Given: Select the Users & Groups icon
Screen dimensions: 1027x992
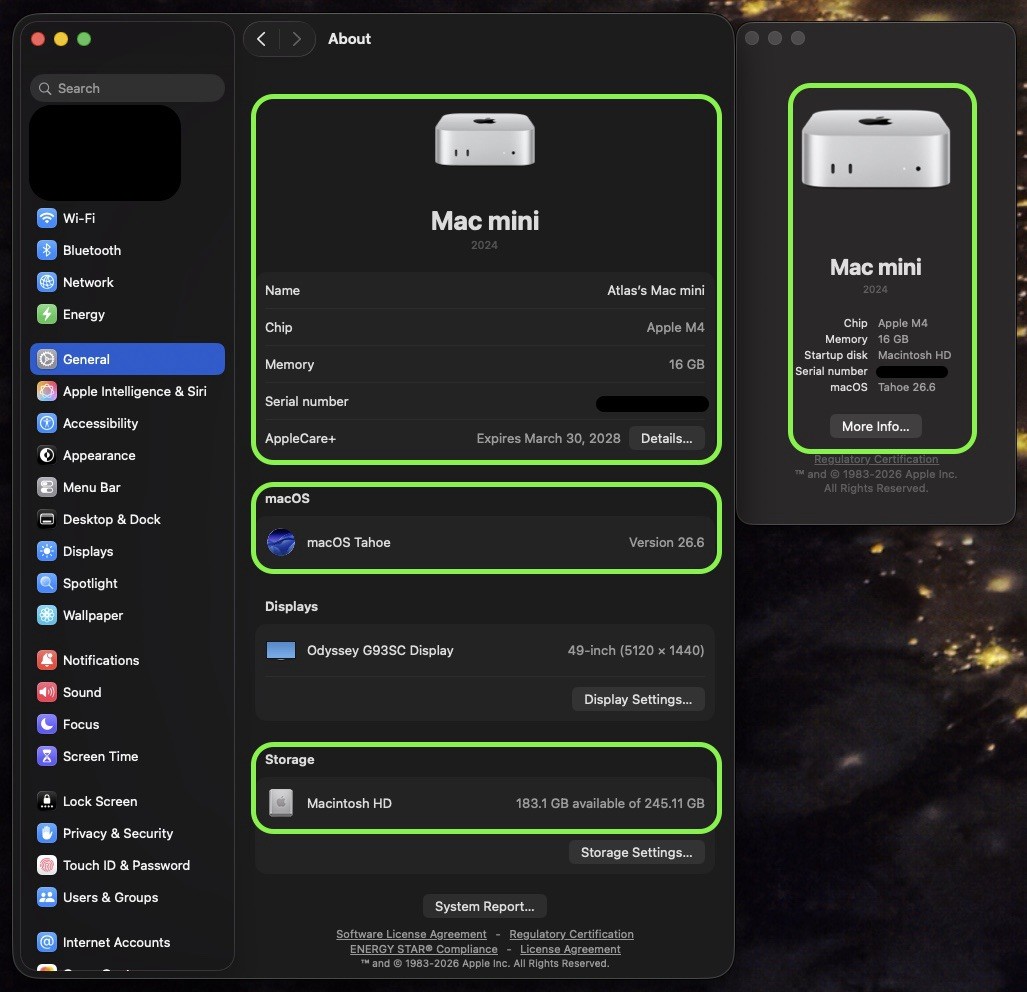Looking at the screenshot, I should click(47, 897).
